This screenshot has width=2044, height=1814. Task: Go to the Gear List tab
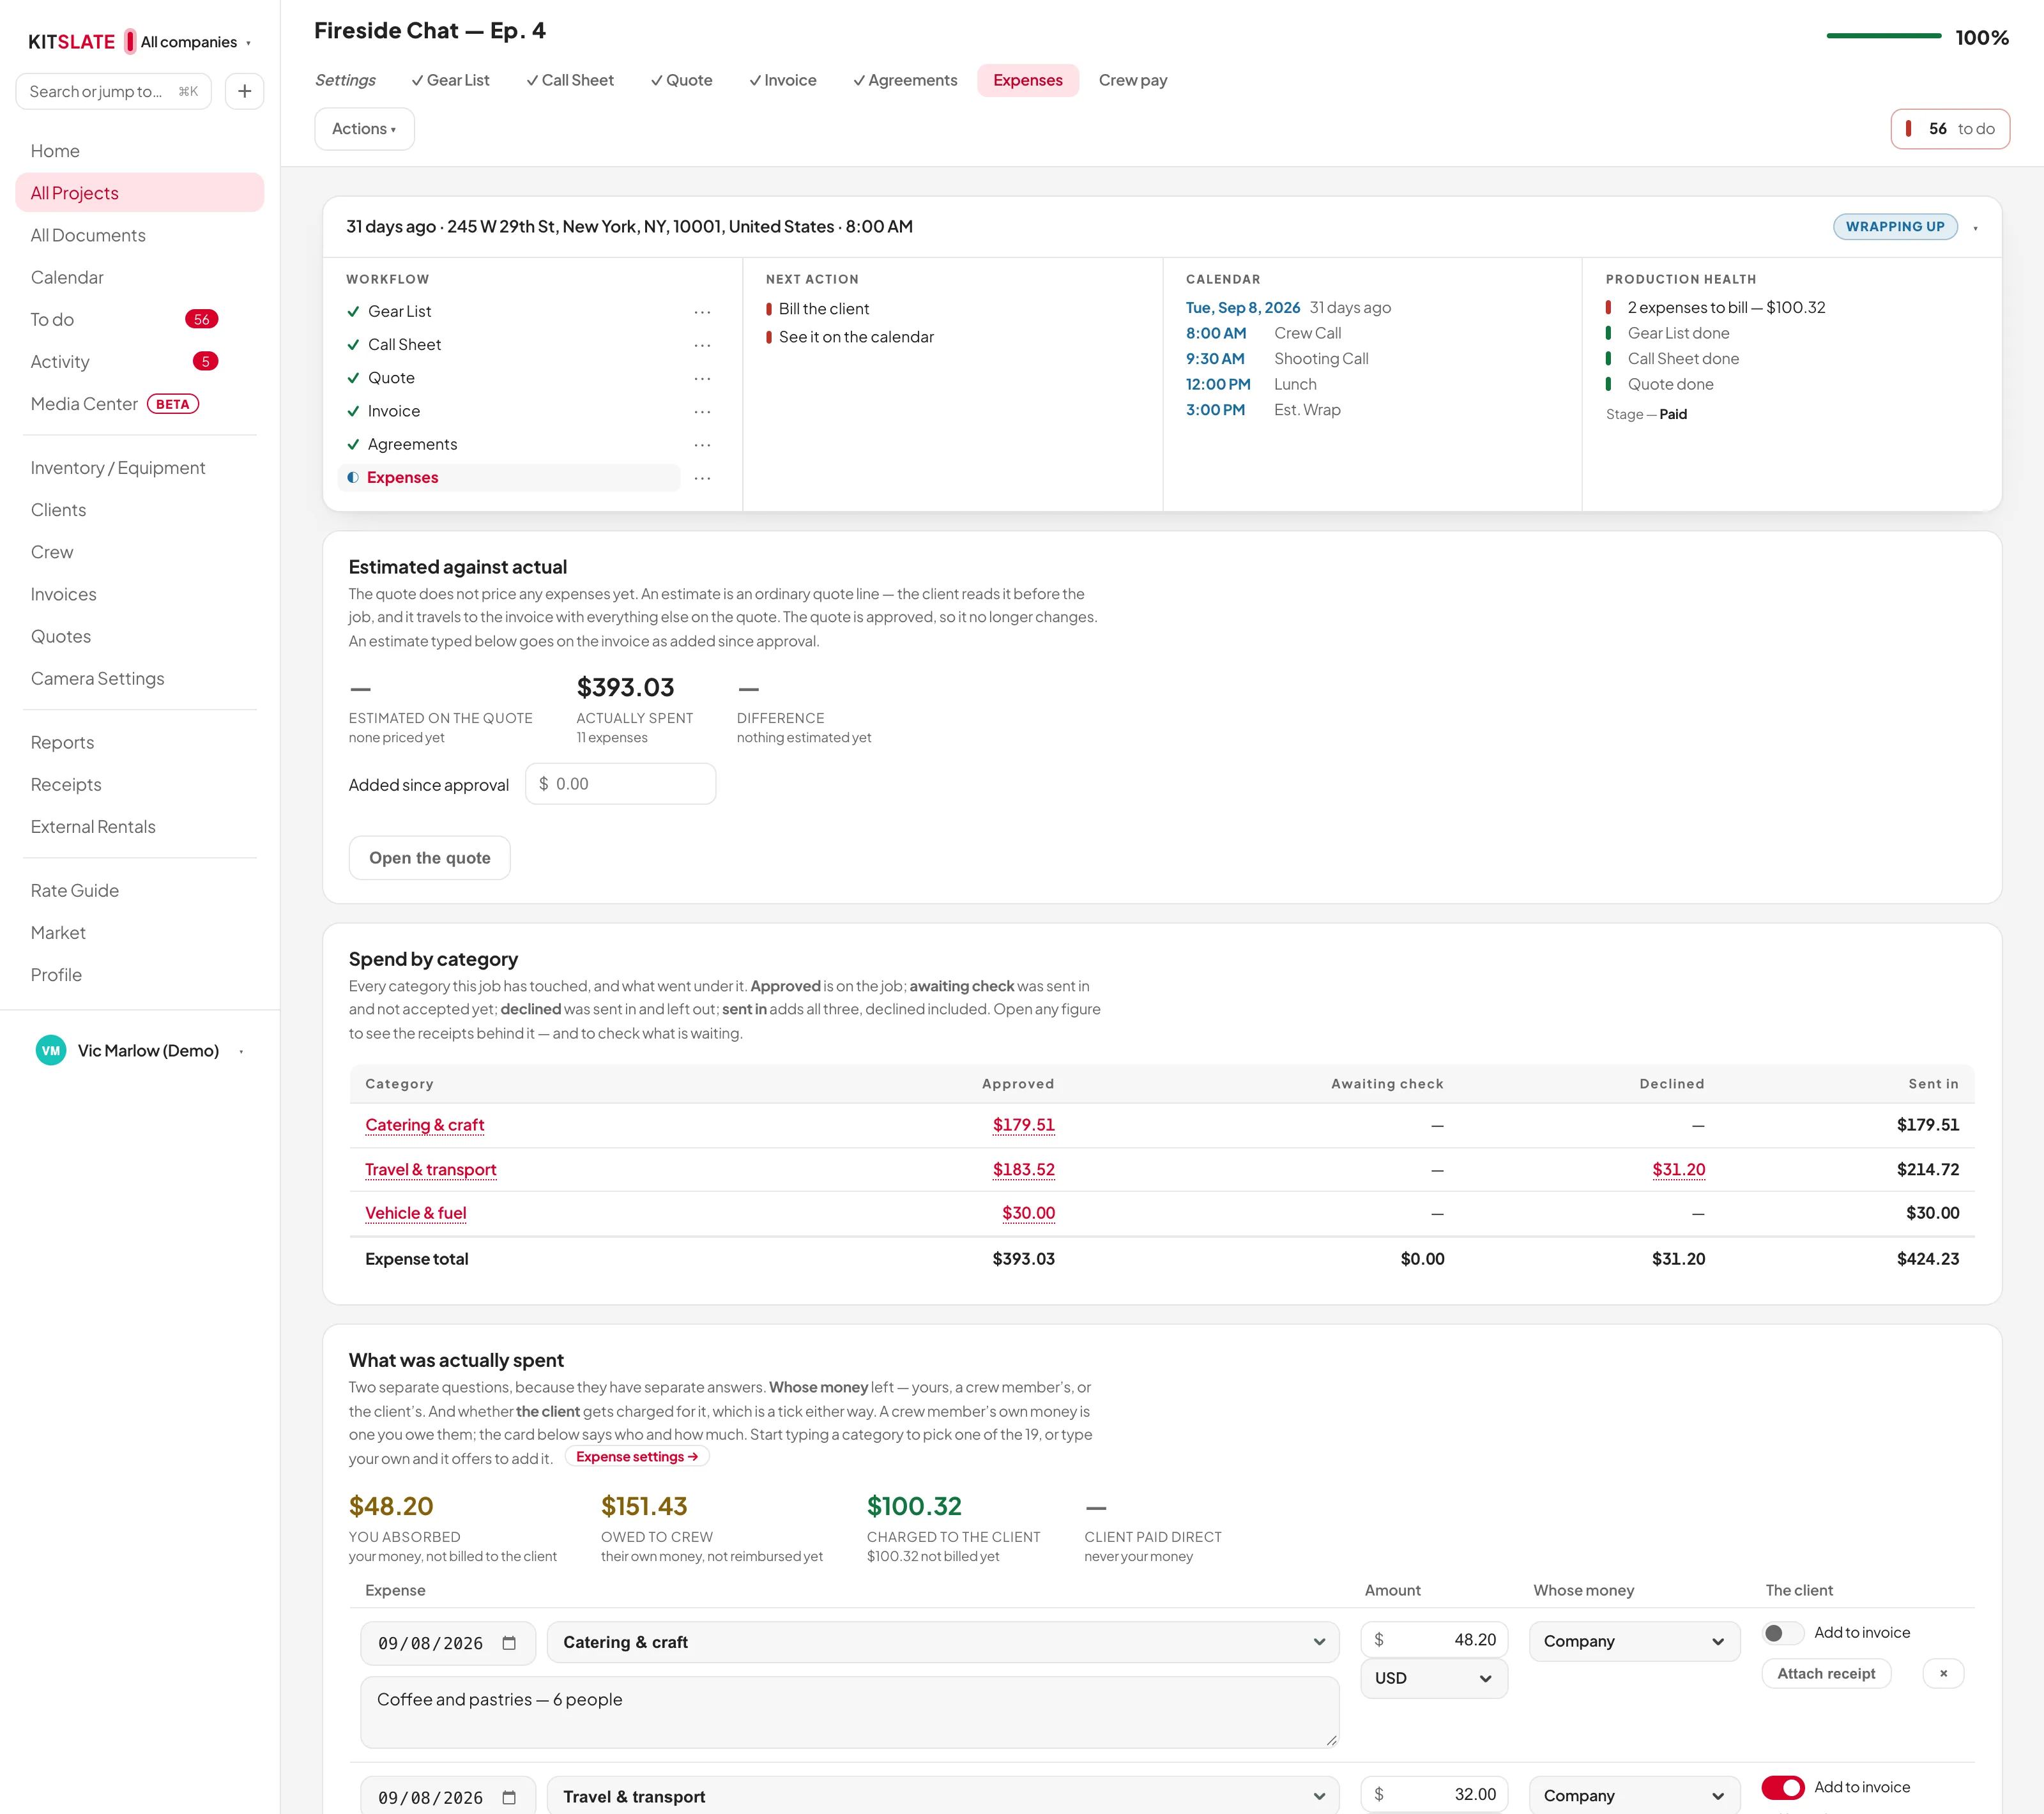(450, 80)
